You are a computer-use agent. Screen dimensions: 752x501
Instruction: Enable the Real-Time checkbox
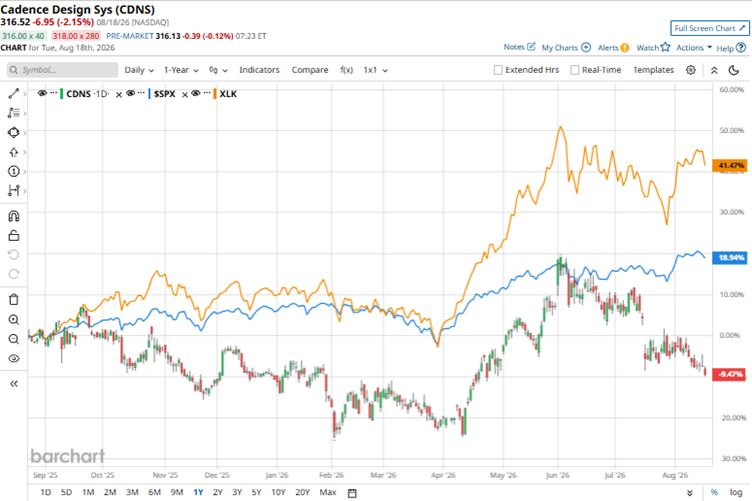click(x=575, y=70)
